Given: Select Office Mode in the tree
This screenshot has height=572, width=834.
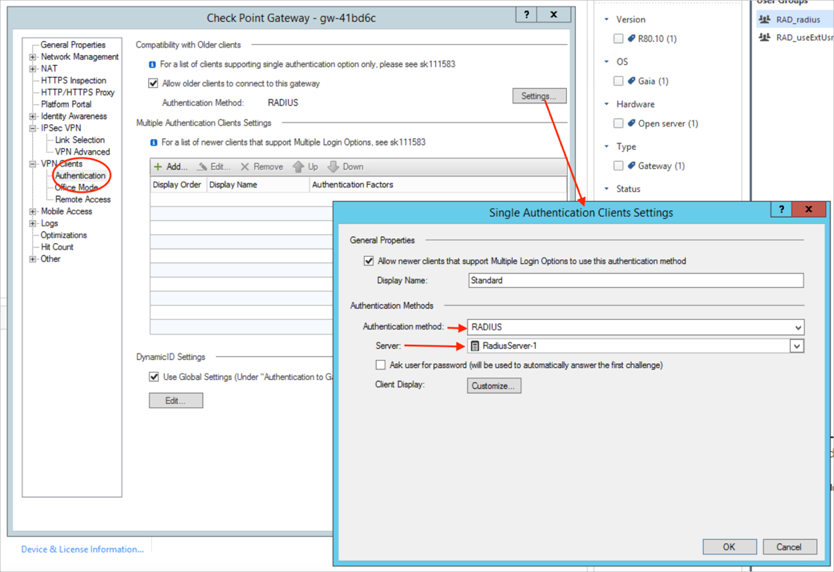Looking at the screenshot, I should click(76, 188).
